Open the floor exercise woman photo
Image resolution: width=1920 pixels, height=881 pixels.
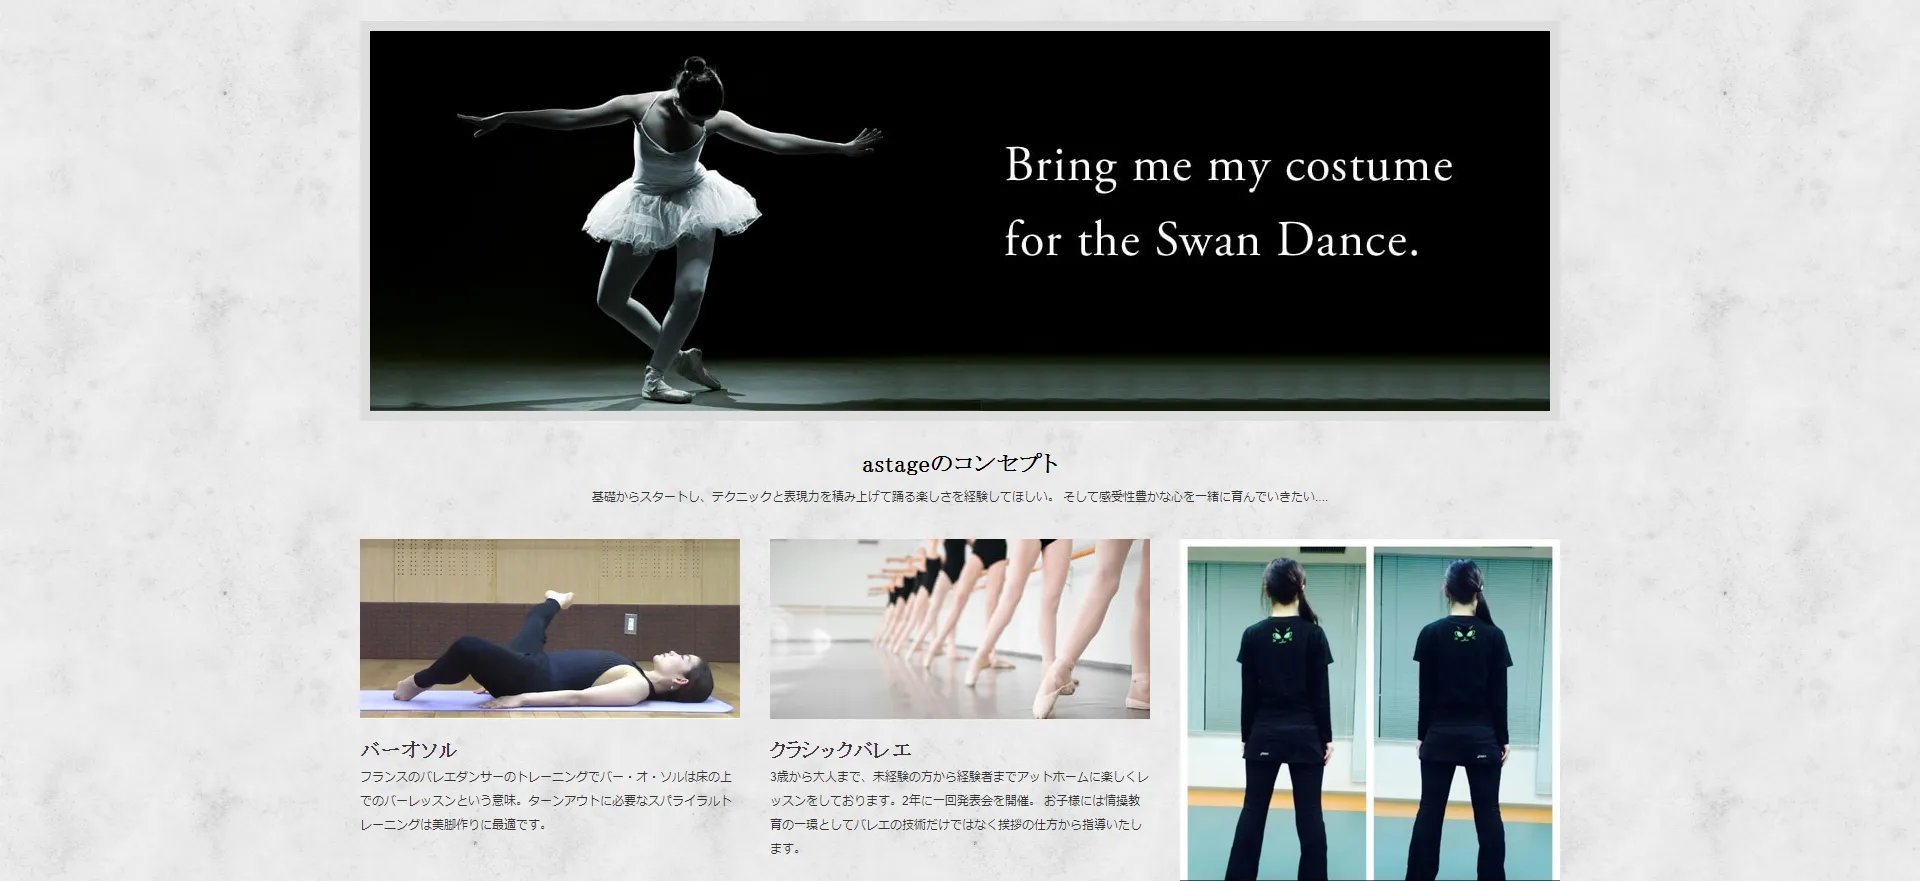click(x=549, y=628)
